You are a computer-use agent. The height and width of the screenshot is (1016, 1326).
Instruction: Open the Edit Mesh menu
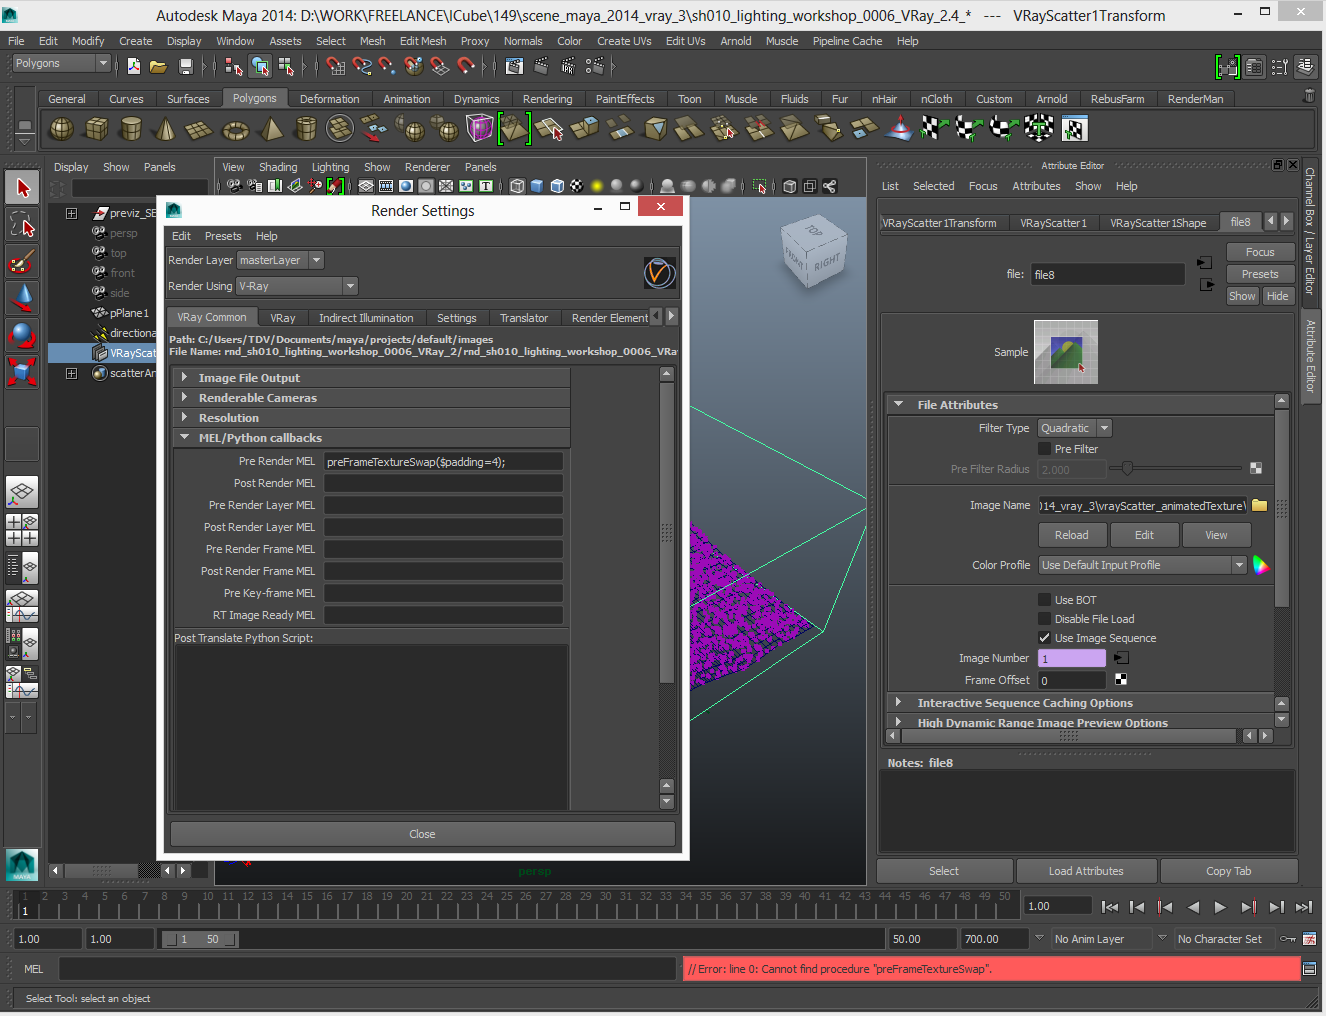(x=423, y=41)
